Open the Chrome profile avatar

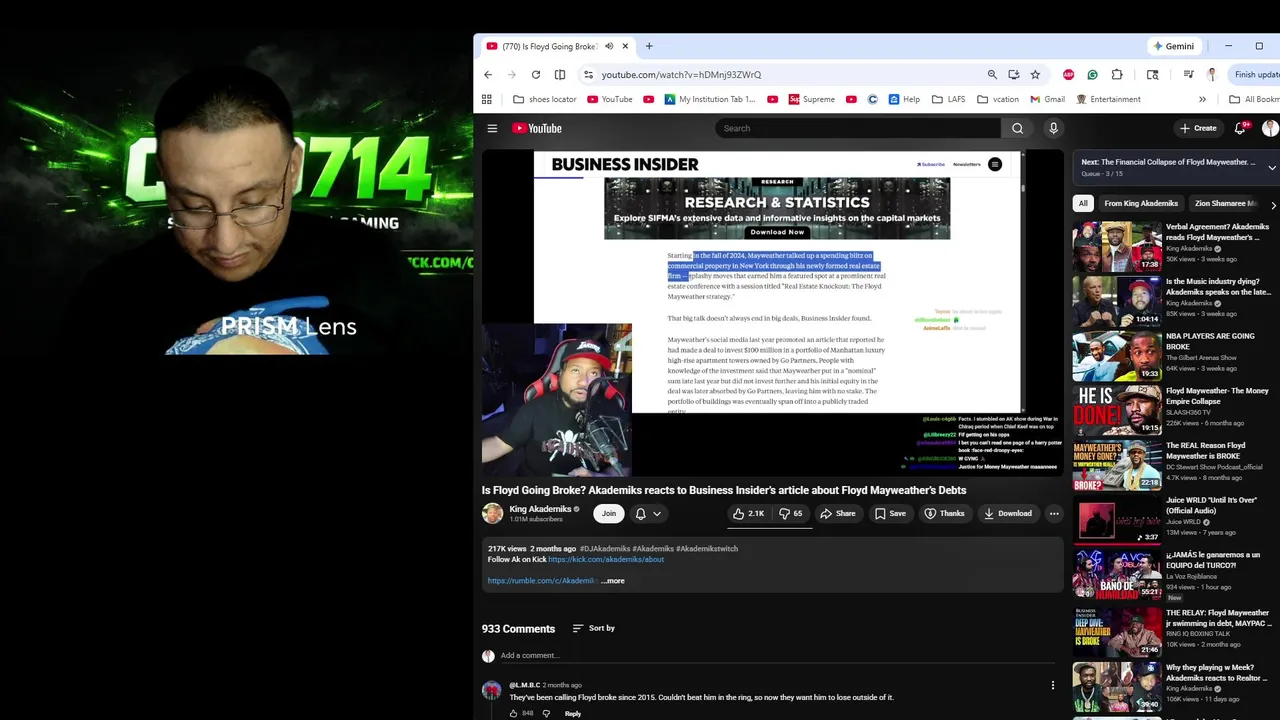click(1212, 74)
